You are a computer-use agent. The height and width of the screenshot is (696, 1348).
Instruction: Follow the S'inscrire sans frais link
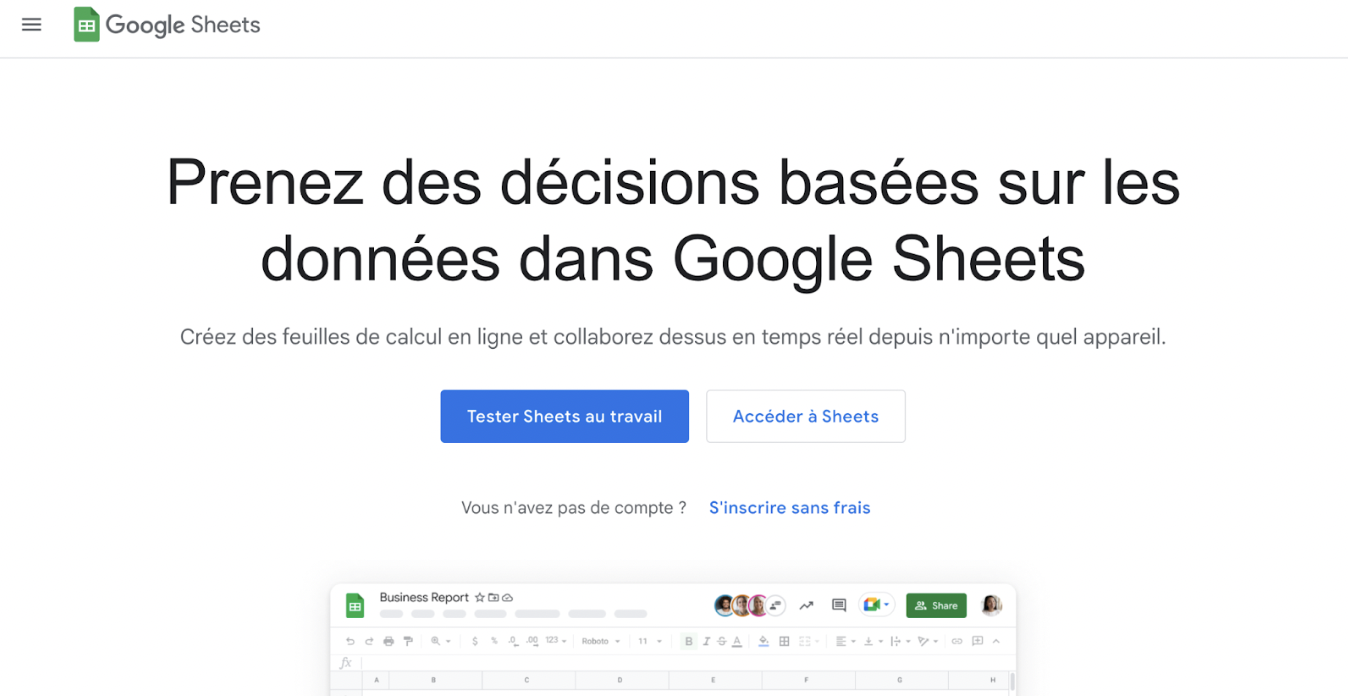(790, 508)
